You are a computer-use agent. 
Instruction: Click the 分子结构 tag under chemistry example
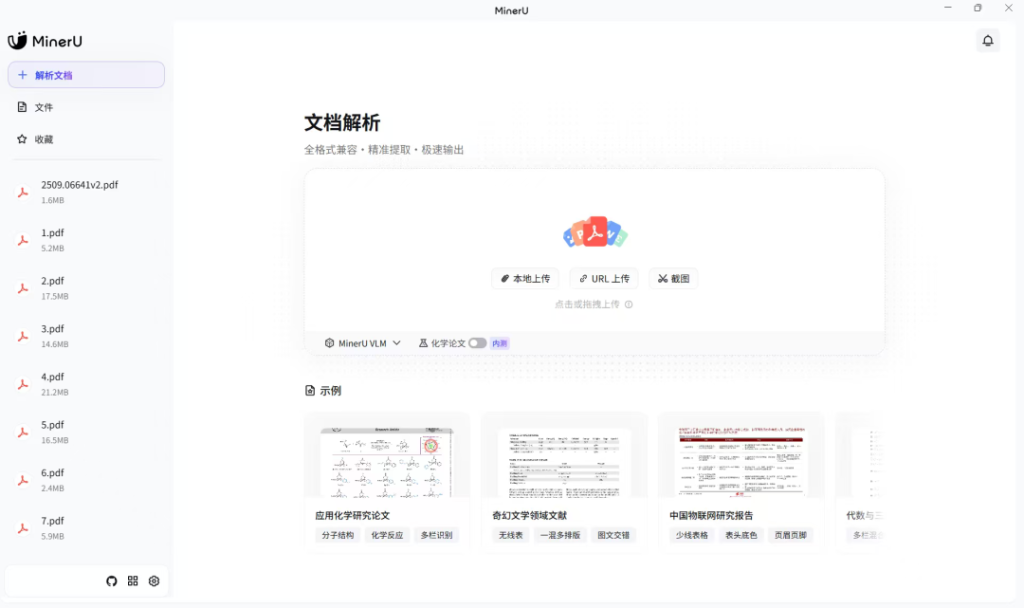click(x=339, y=535)
